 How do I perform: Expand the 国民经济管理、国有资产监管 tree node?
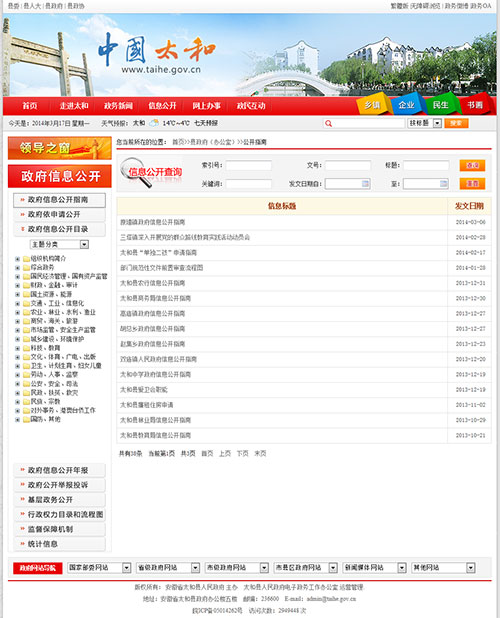coord(17,277)
